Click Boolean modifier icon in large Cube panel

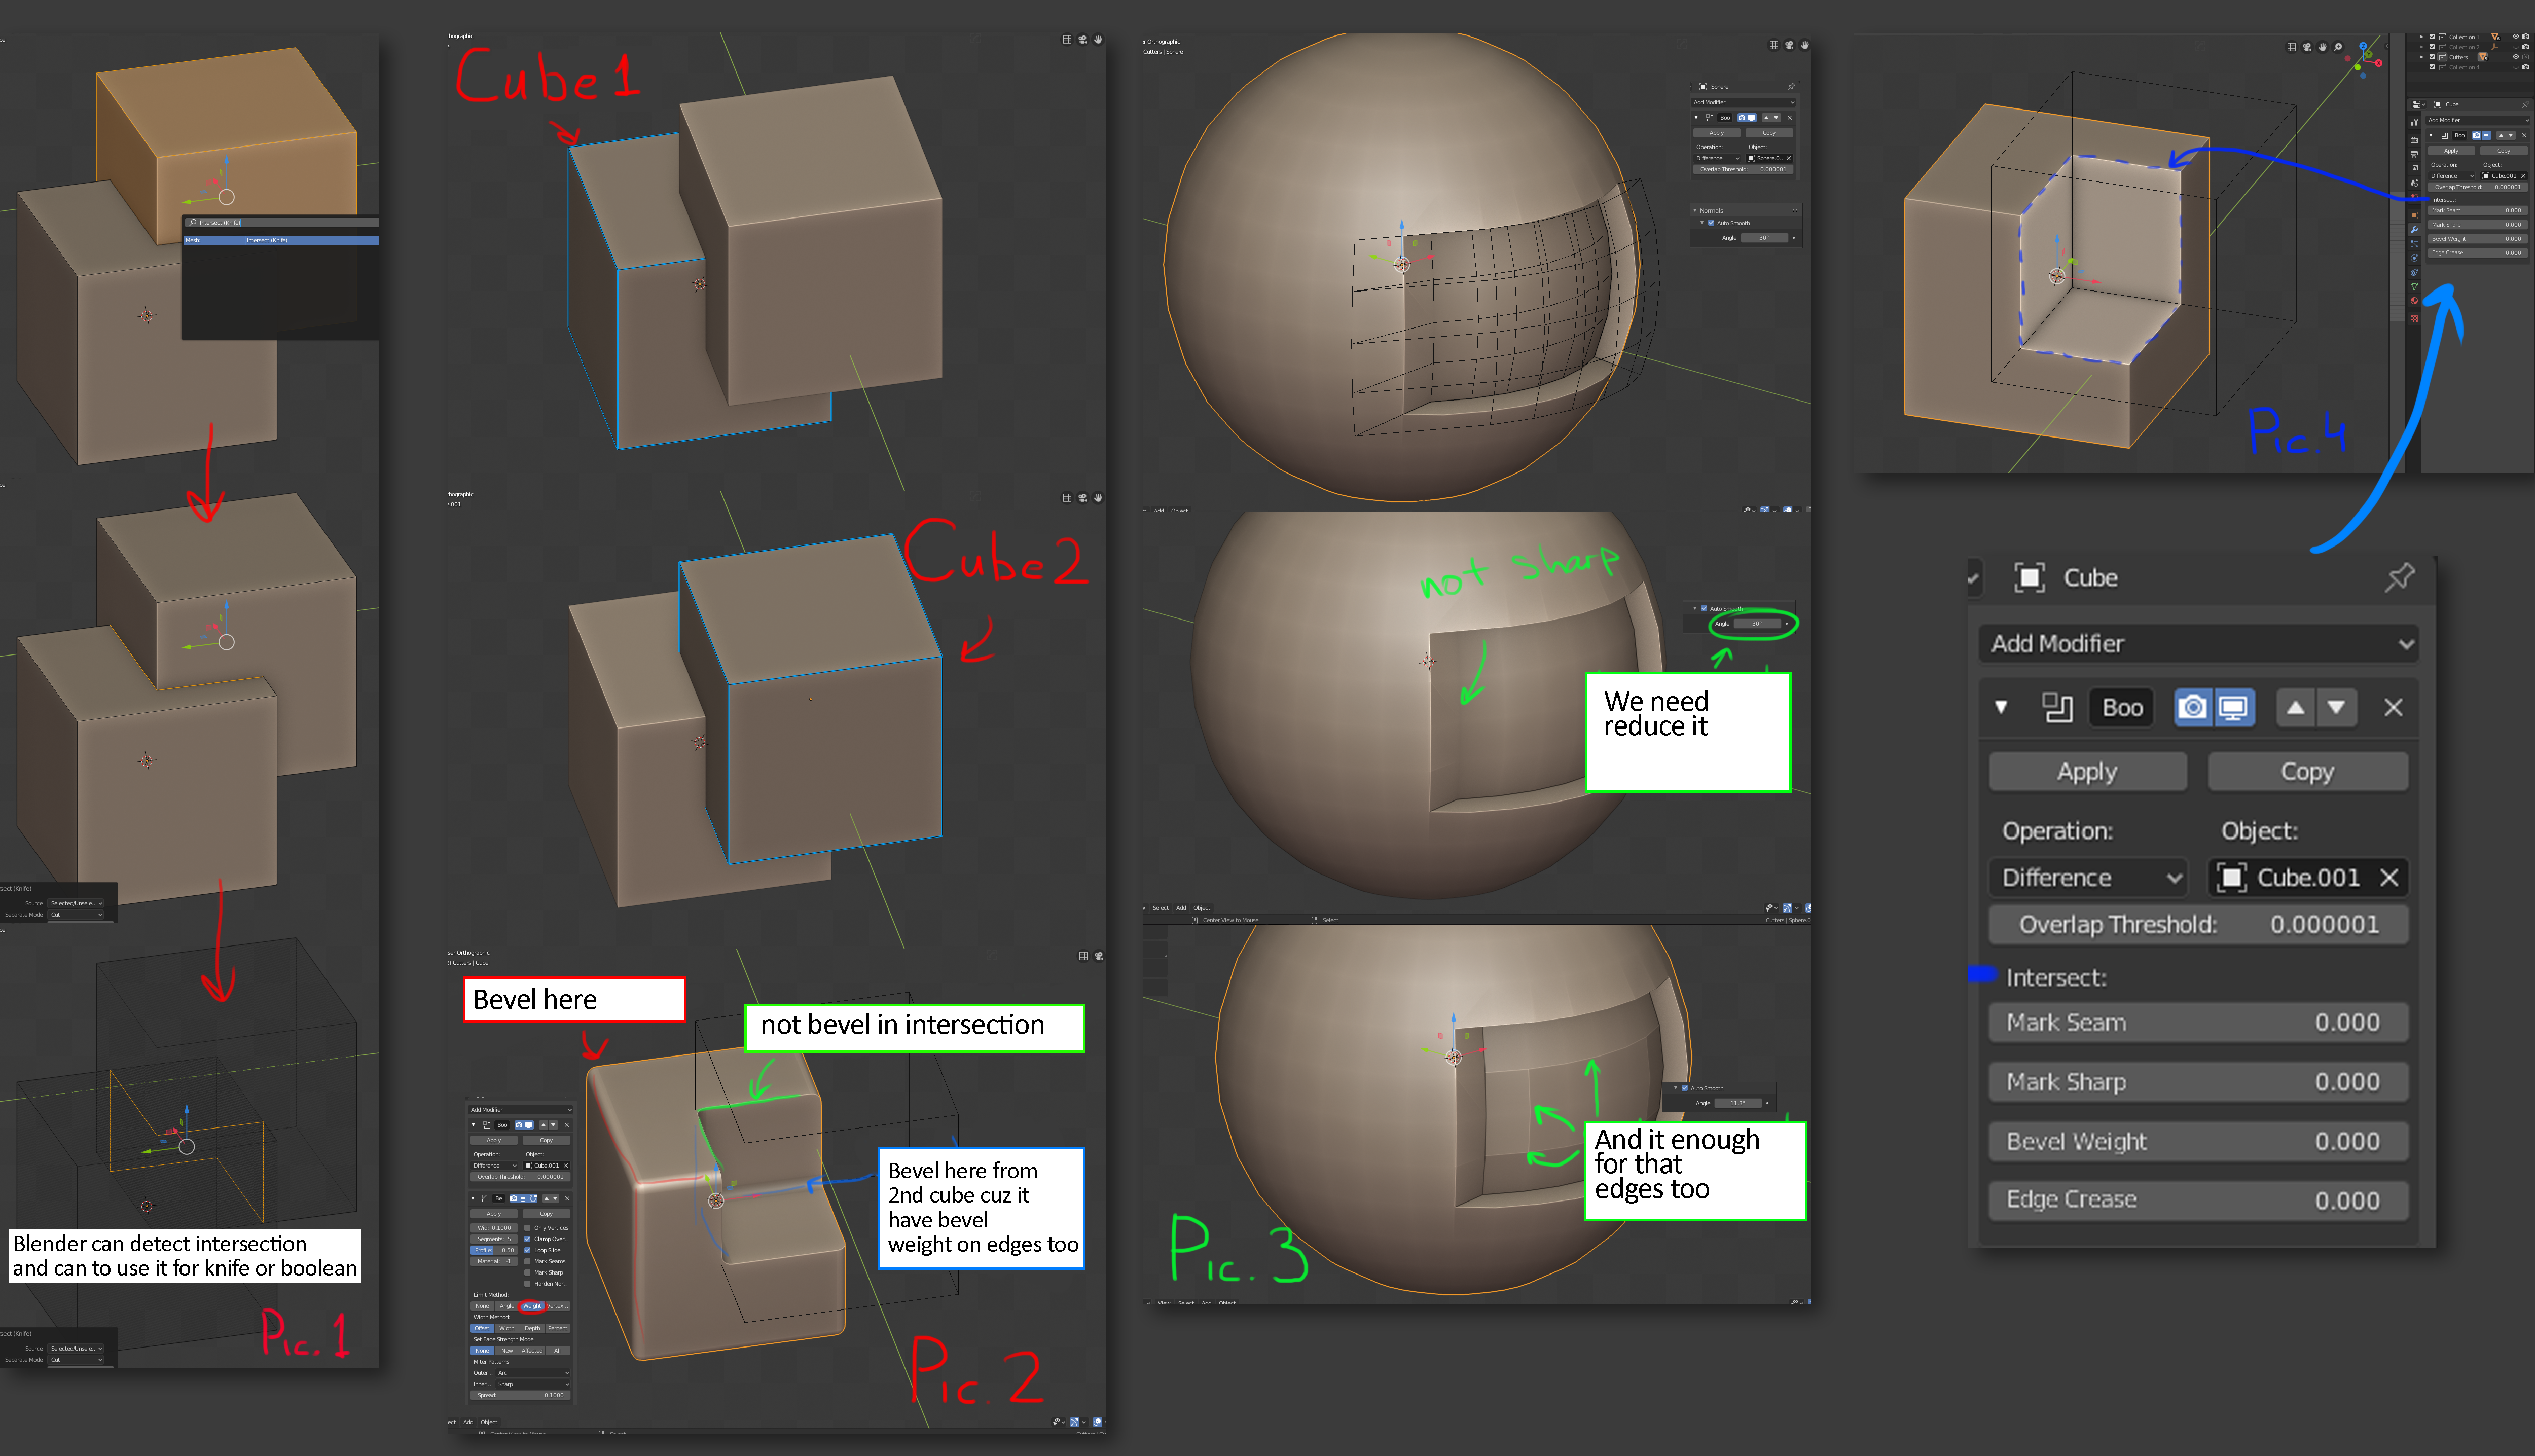point(2057,707)
